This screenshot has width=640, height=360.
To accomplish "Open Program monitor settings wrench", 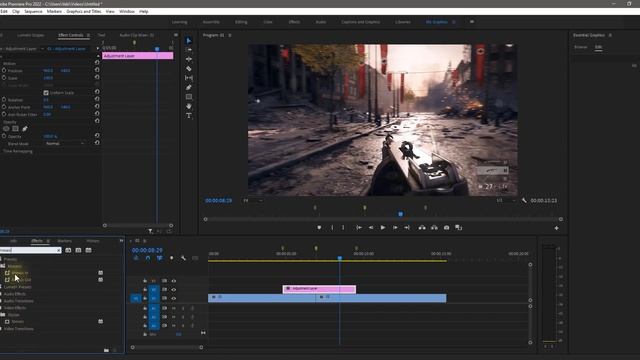I will (524, 200).
